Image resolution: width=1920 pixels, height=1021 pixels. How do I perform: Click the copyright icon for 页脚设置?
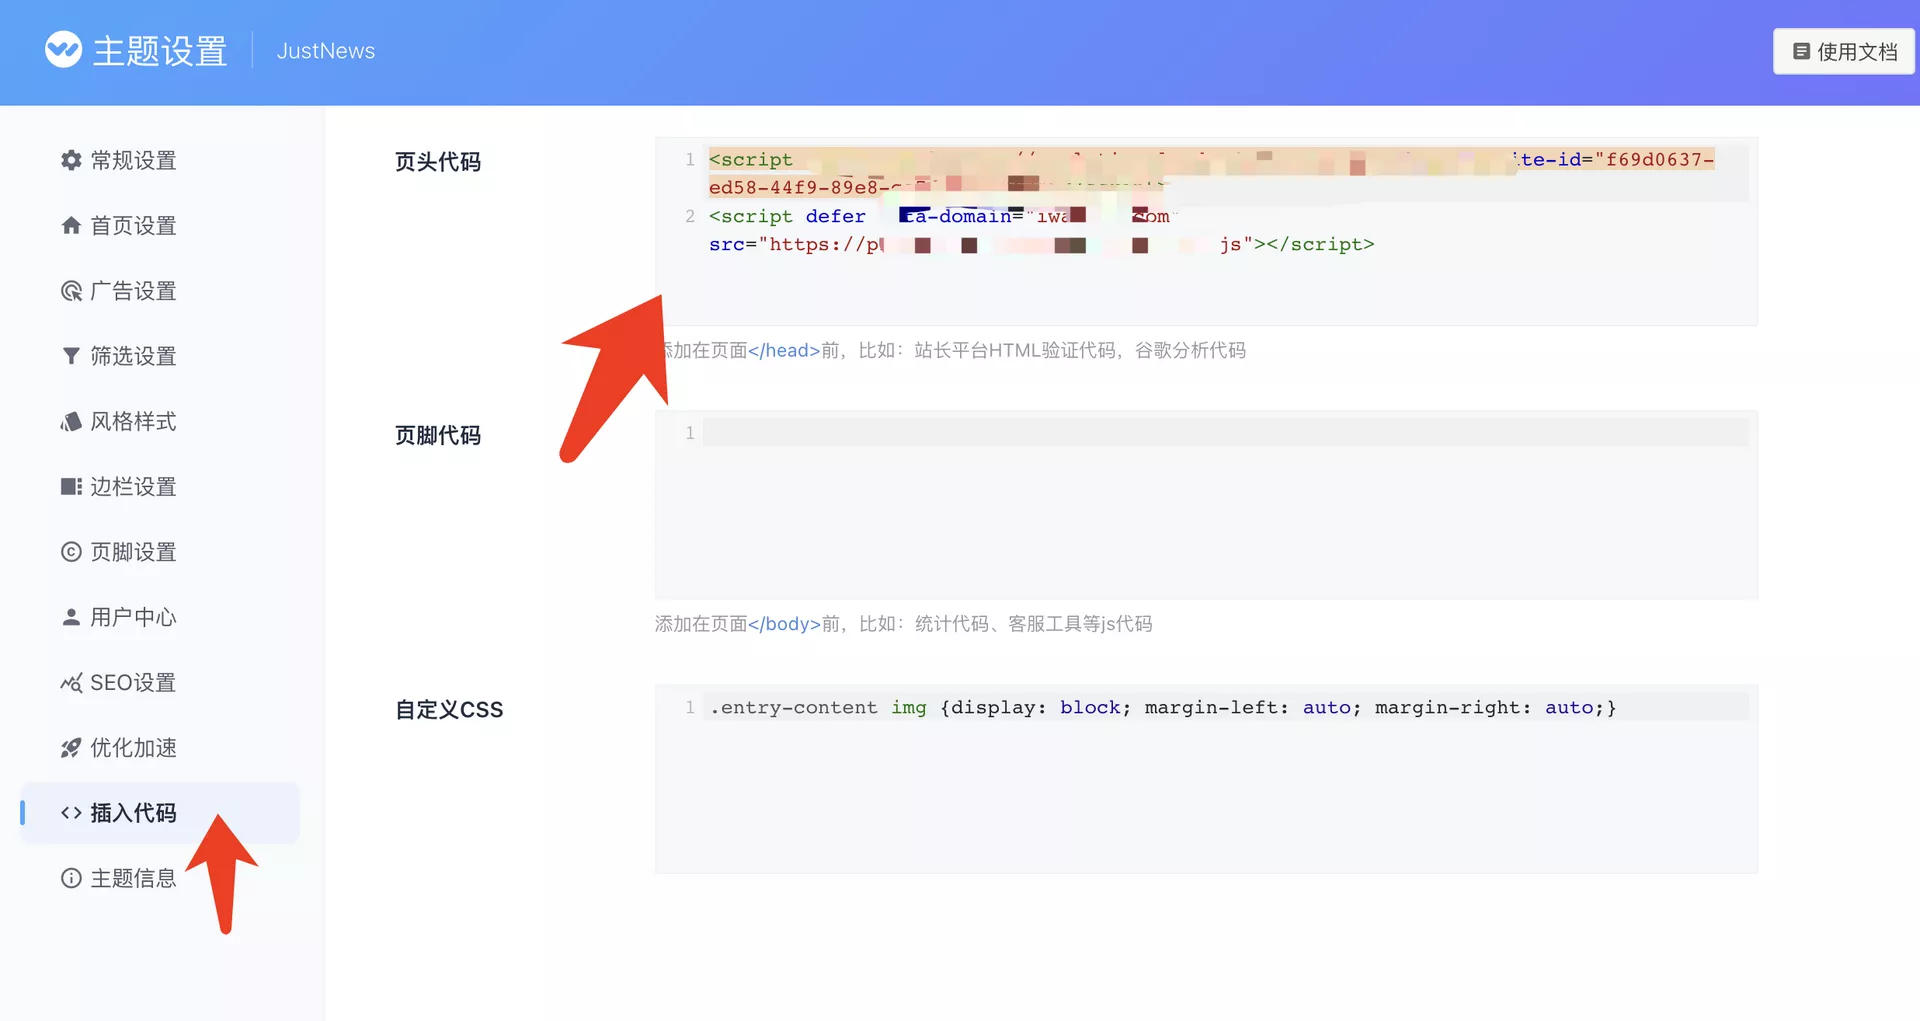tap(71, 552)
